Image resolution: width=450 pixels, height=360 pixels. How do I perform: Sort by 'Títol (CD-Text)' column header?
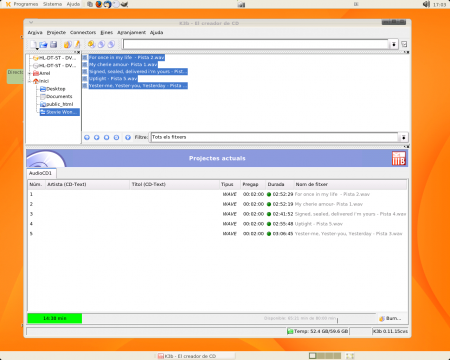[174, 184]
